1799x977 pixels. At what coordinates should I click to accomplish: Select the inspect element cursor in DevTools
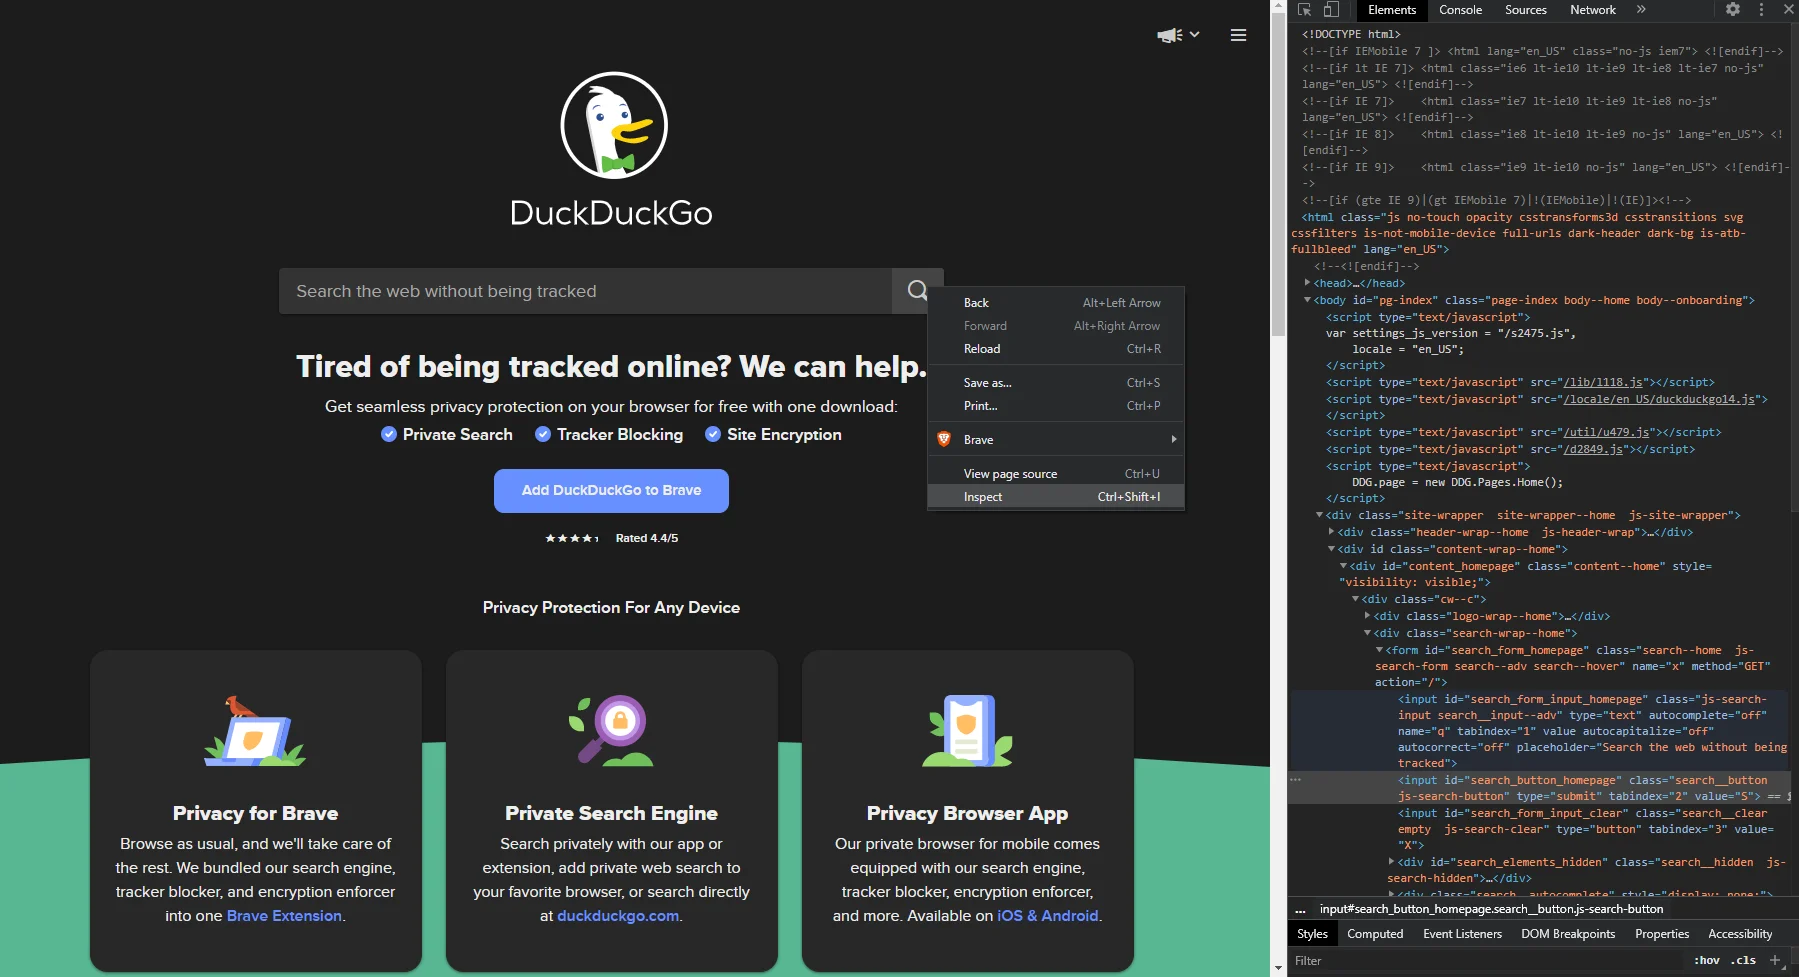coord(1304,9)
